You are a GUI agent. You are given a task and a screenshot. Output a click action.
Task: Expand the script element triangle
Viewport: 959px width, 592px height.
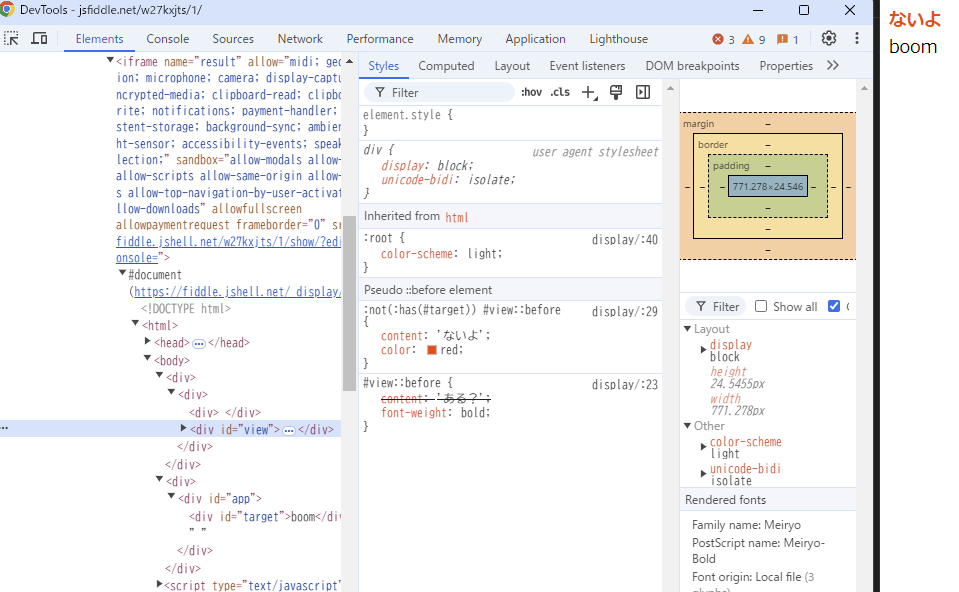(159, 584)
